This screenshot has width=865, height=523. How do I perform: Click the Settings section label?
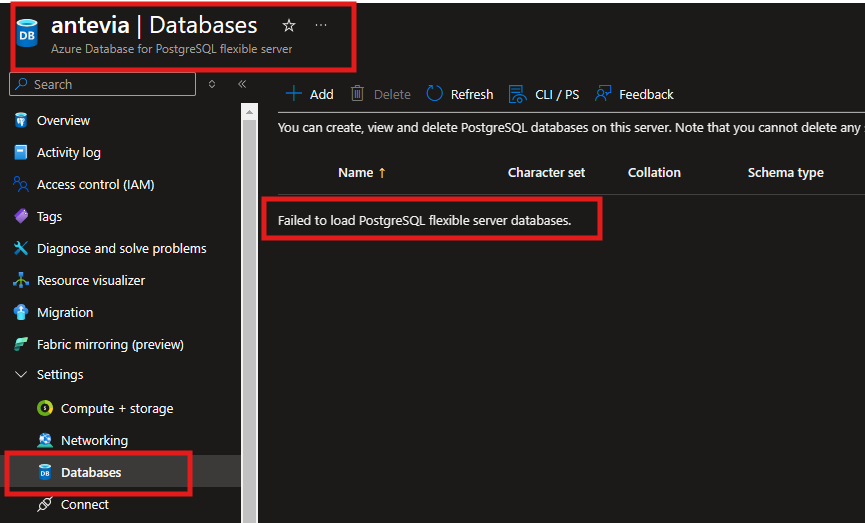pos(60,375)
